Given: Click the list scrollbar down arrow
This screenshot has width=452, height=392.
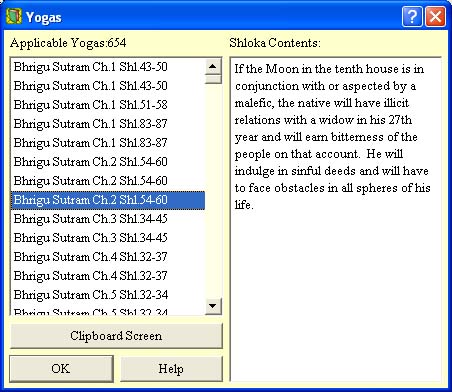Looking at the screenshot, I should [x=213, y=306].
